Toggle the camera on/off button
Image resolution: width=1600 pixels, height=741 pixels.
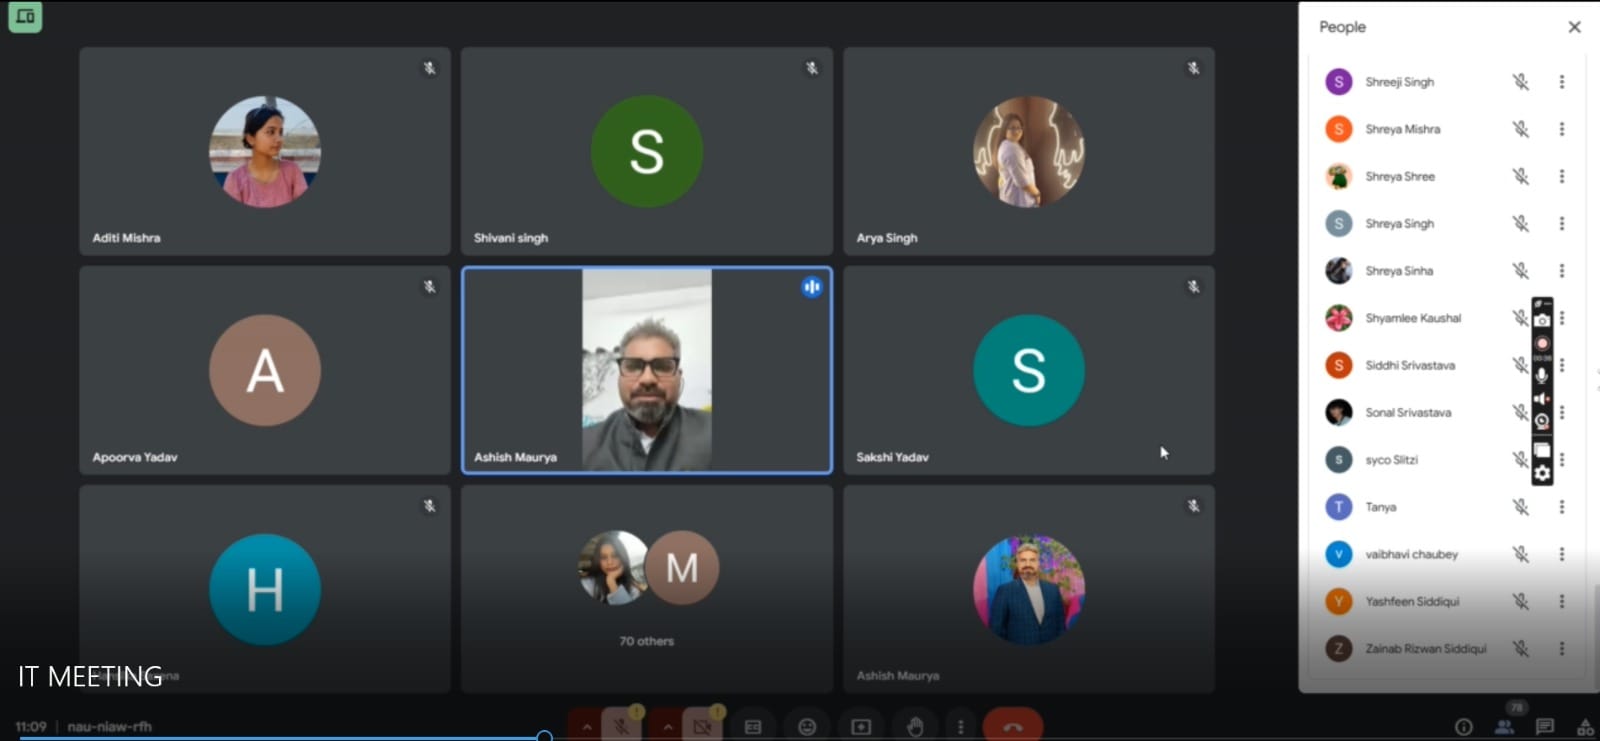point(702,727)
